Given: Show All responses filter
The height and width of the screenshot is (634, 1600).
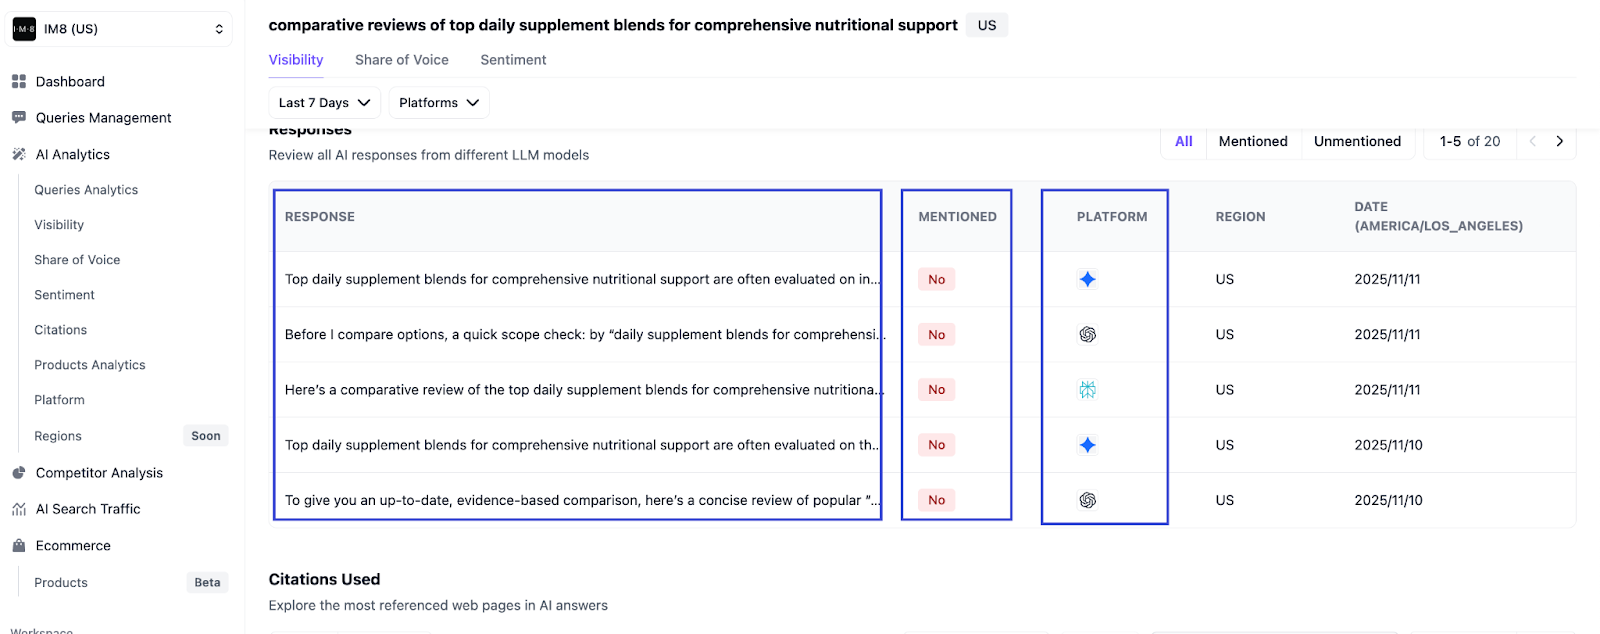Looking at the screenshot, I should (1183, 142).
